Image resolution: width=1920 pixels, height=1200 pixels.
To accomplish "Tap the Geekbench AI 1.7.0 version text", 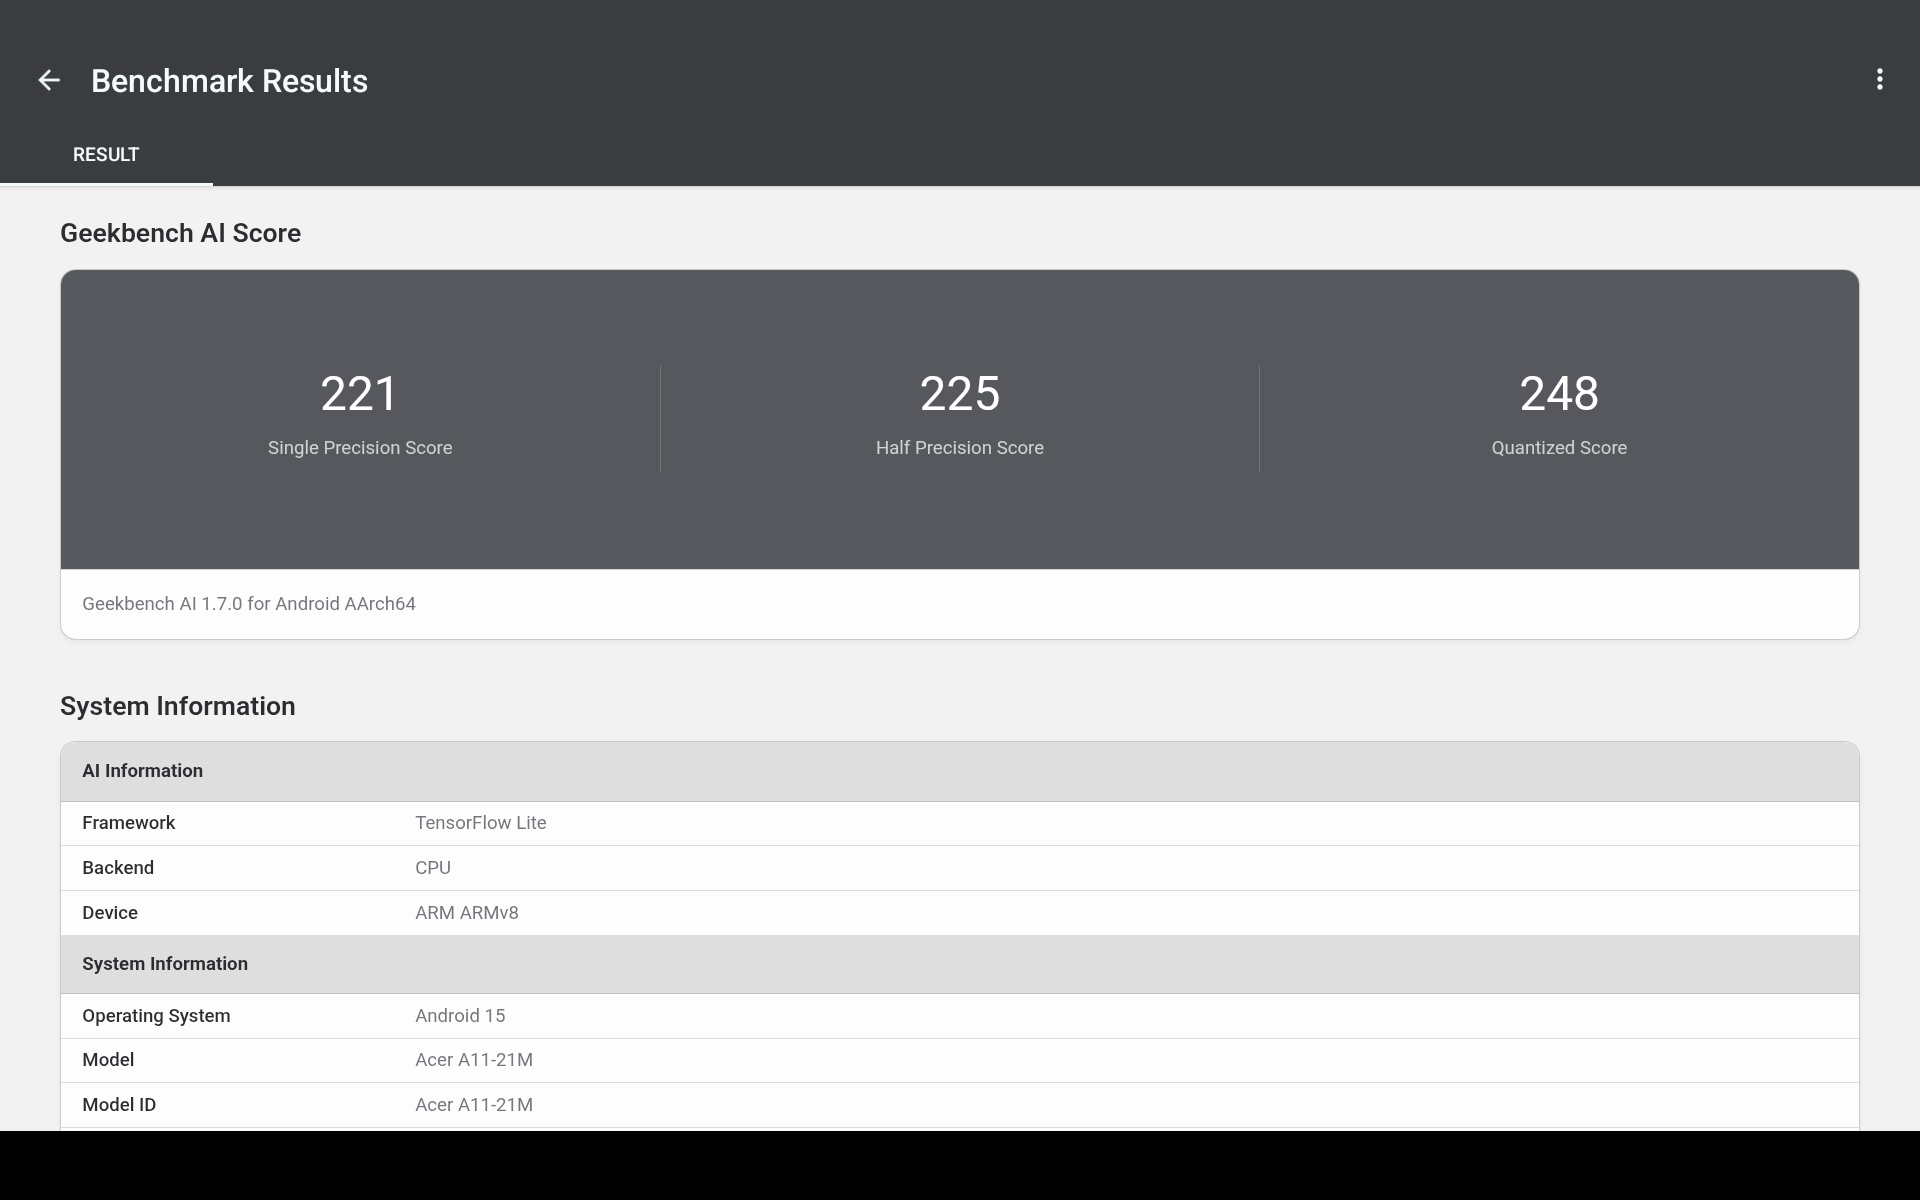I will [249, 604].
